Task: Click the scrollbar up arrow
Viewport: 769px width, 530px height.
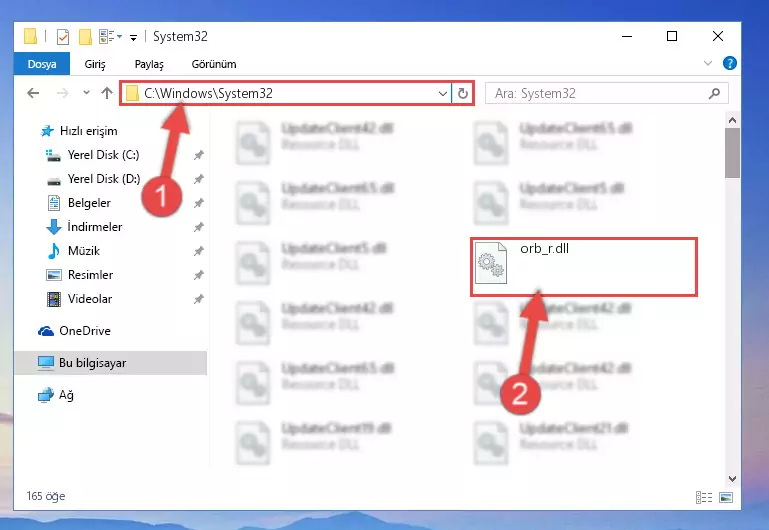Action: (x=732, y=120)
